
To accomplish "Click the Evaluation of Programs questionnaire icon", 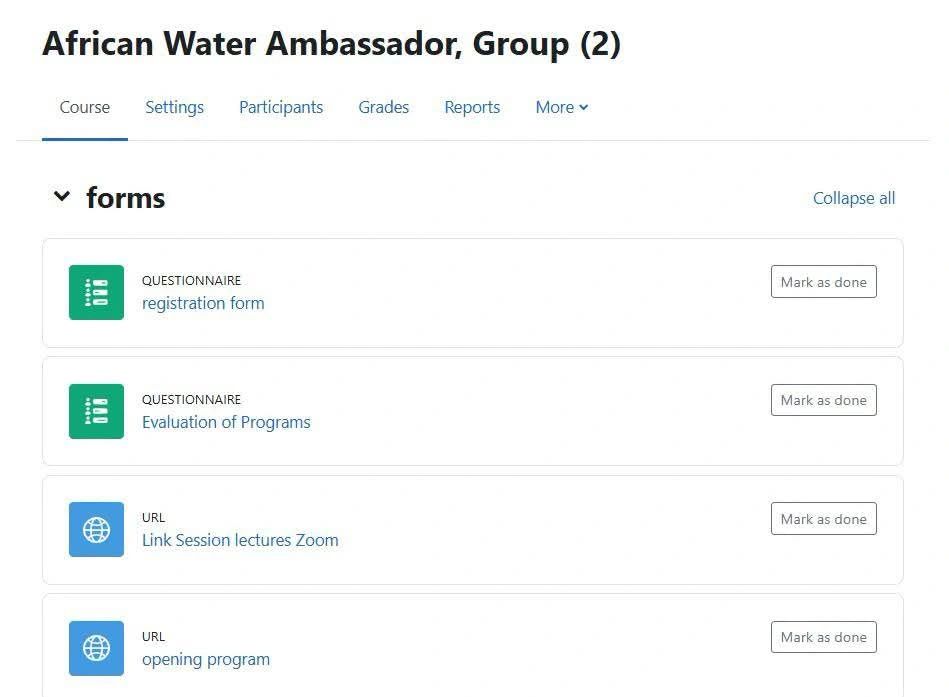I will [96, 411].
